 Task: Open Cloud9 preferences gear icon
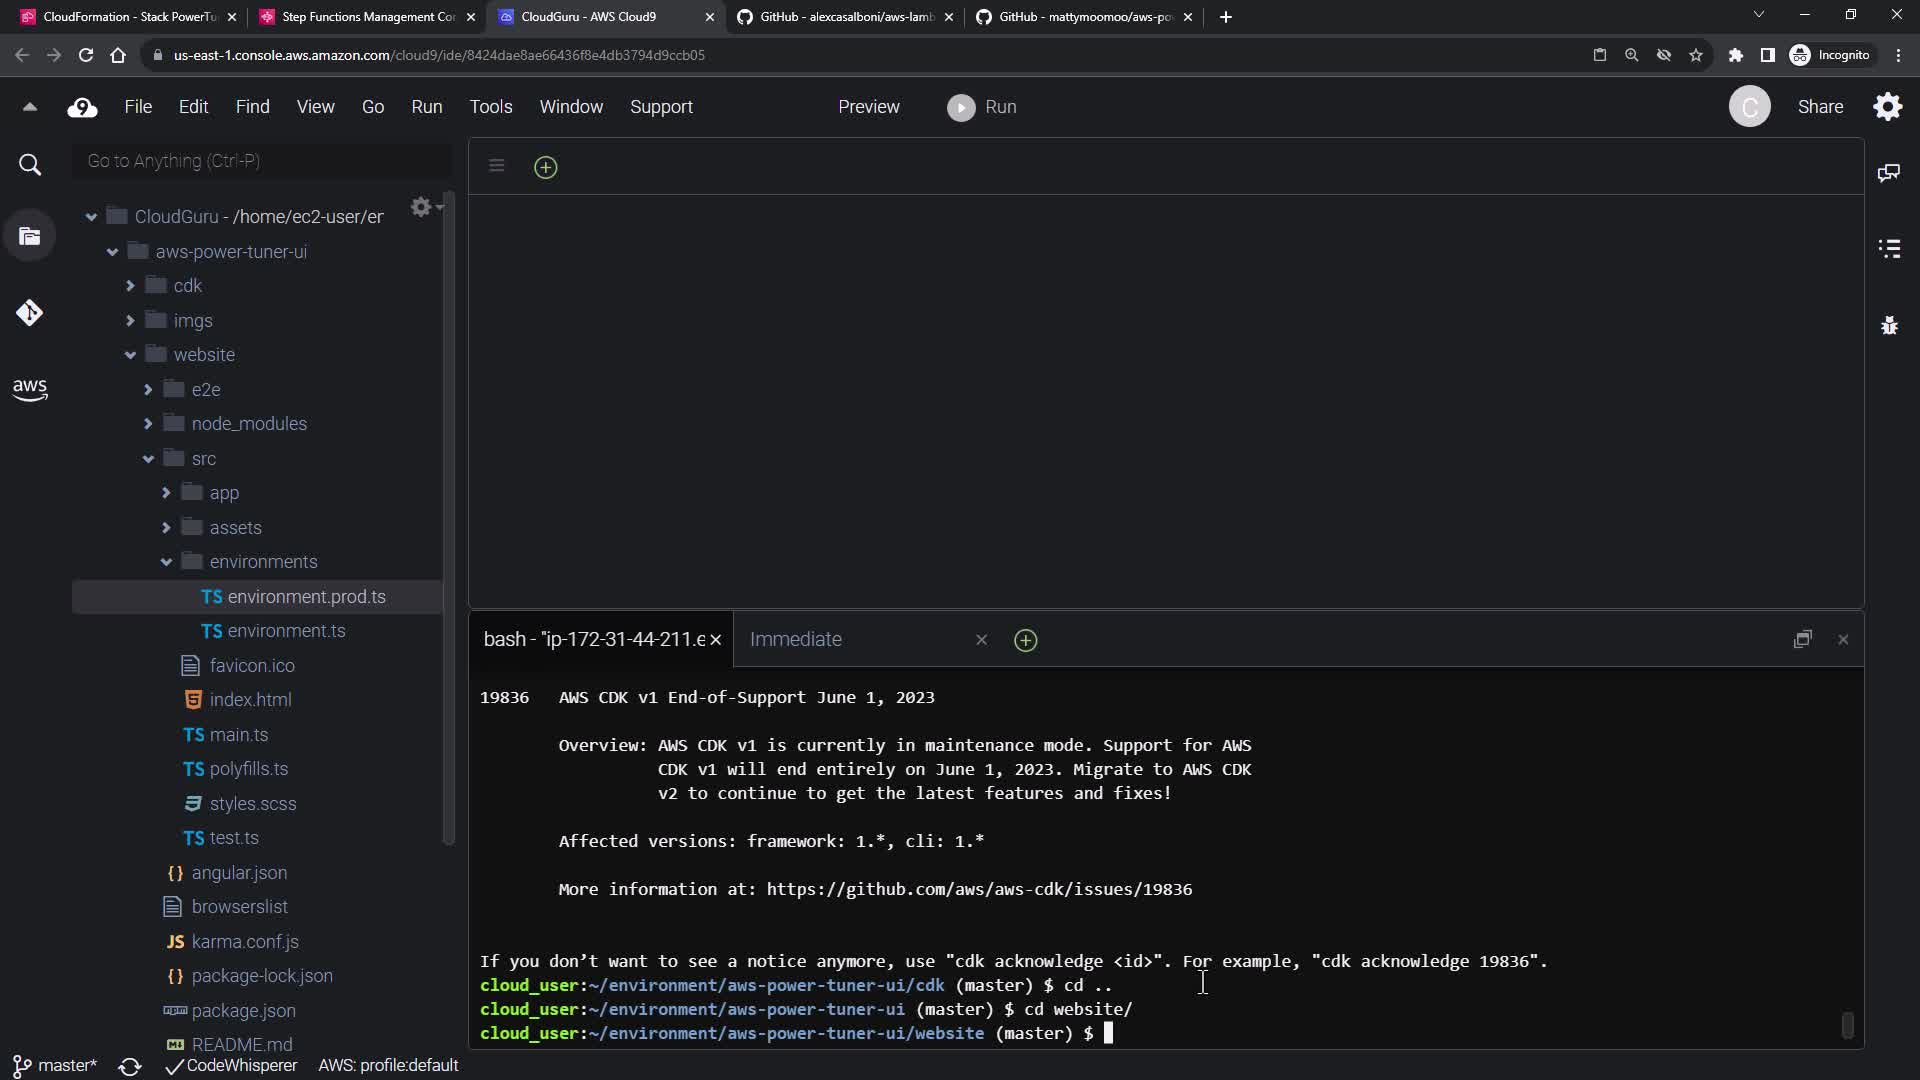click(1888, 107)
